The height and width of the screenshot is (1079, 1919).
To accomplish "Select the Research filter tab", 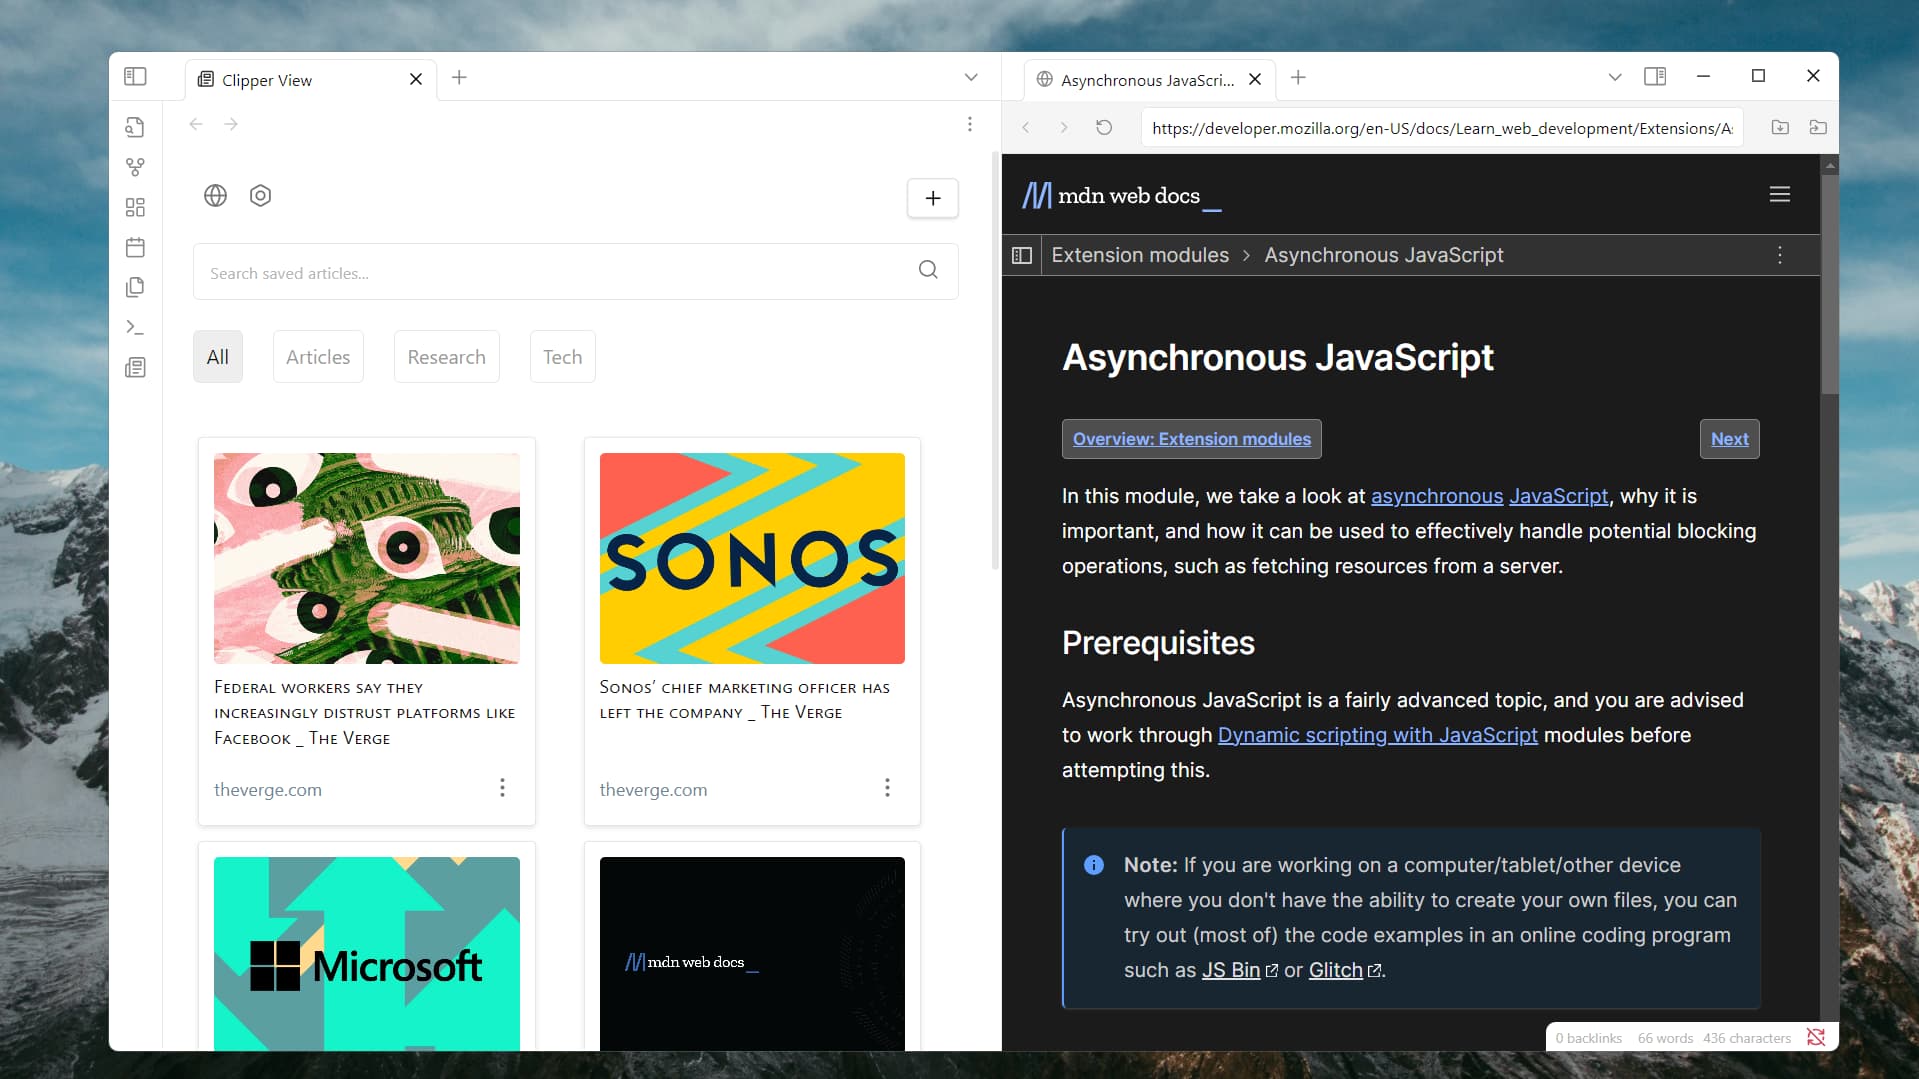I will [x=446, y=357].
